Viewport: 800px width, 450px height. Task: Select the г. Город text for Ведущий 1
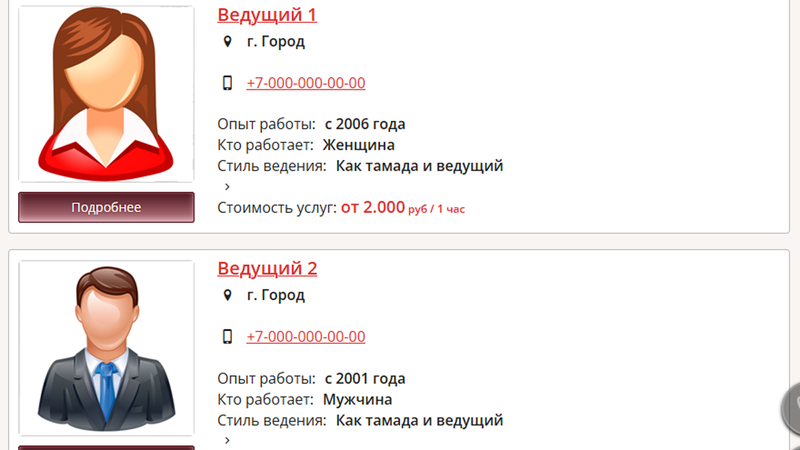[276, 41]
